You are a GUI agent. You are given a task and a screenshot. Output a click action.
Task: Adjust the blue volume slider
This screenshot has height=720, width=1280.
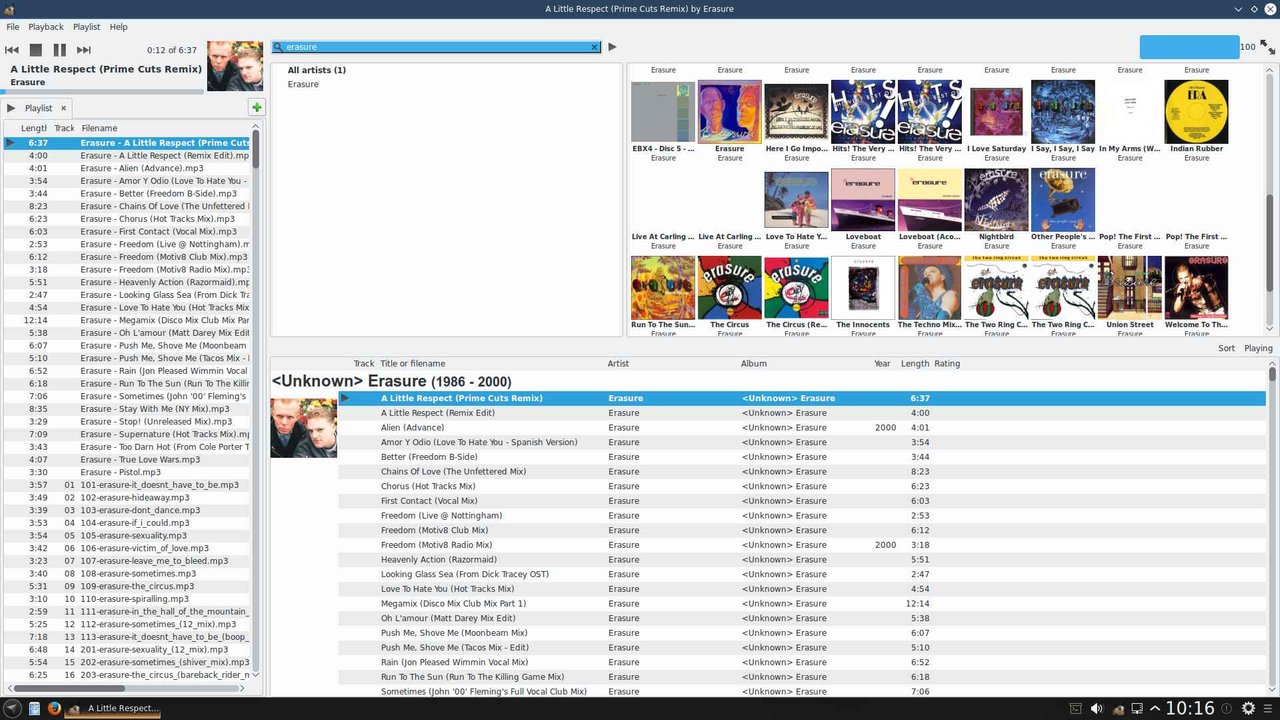tap(1189, 47)
